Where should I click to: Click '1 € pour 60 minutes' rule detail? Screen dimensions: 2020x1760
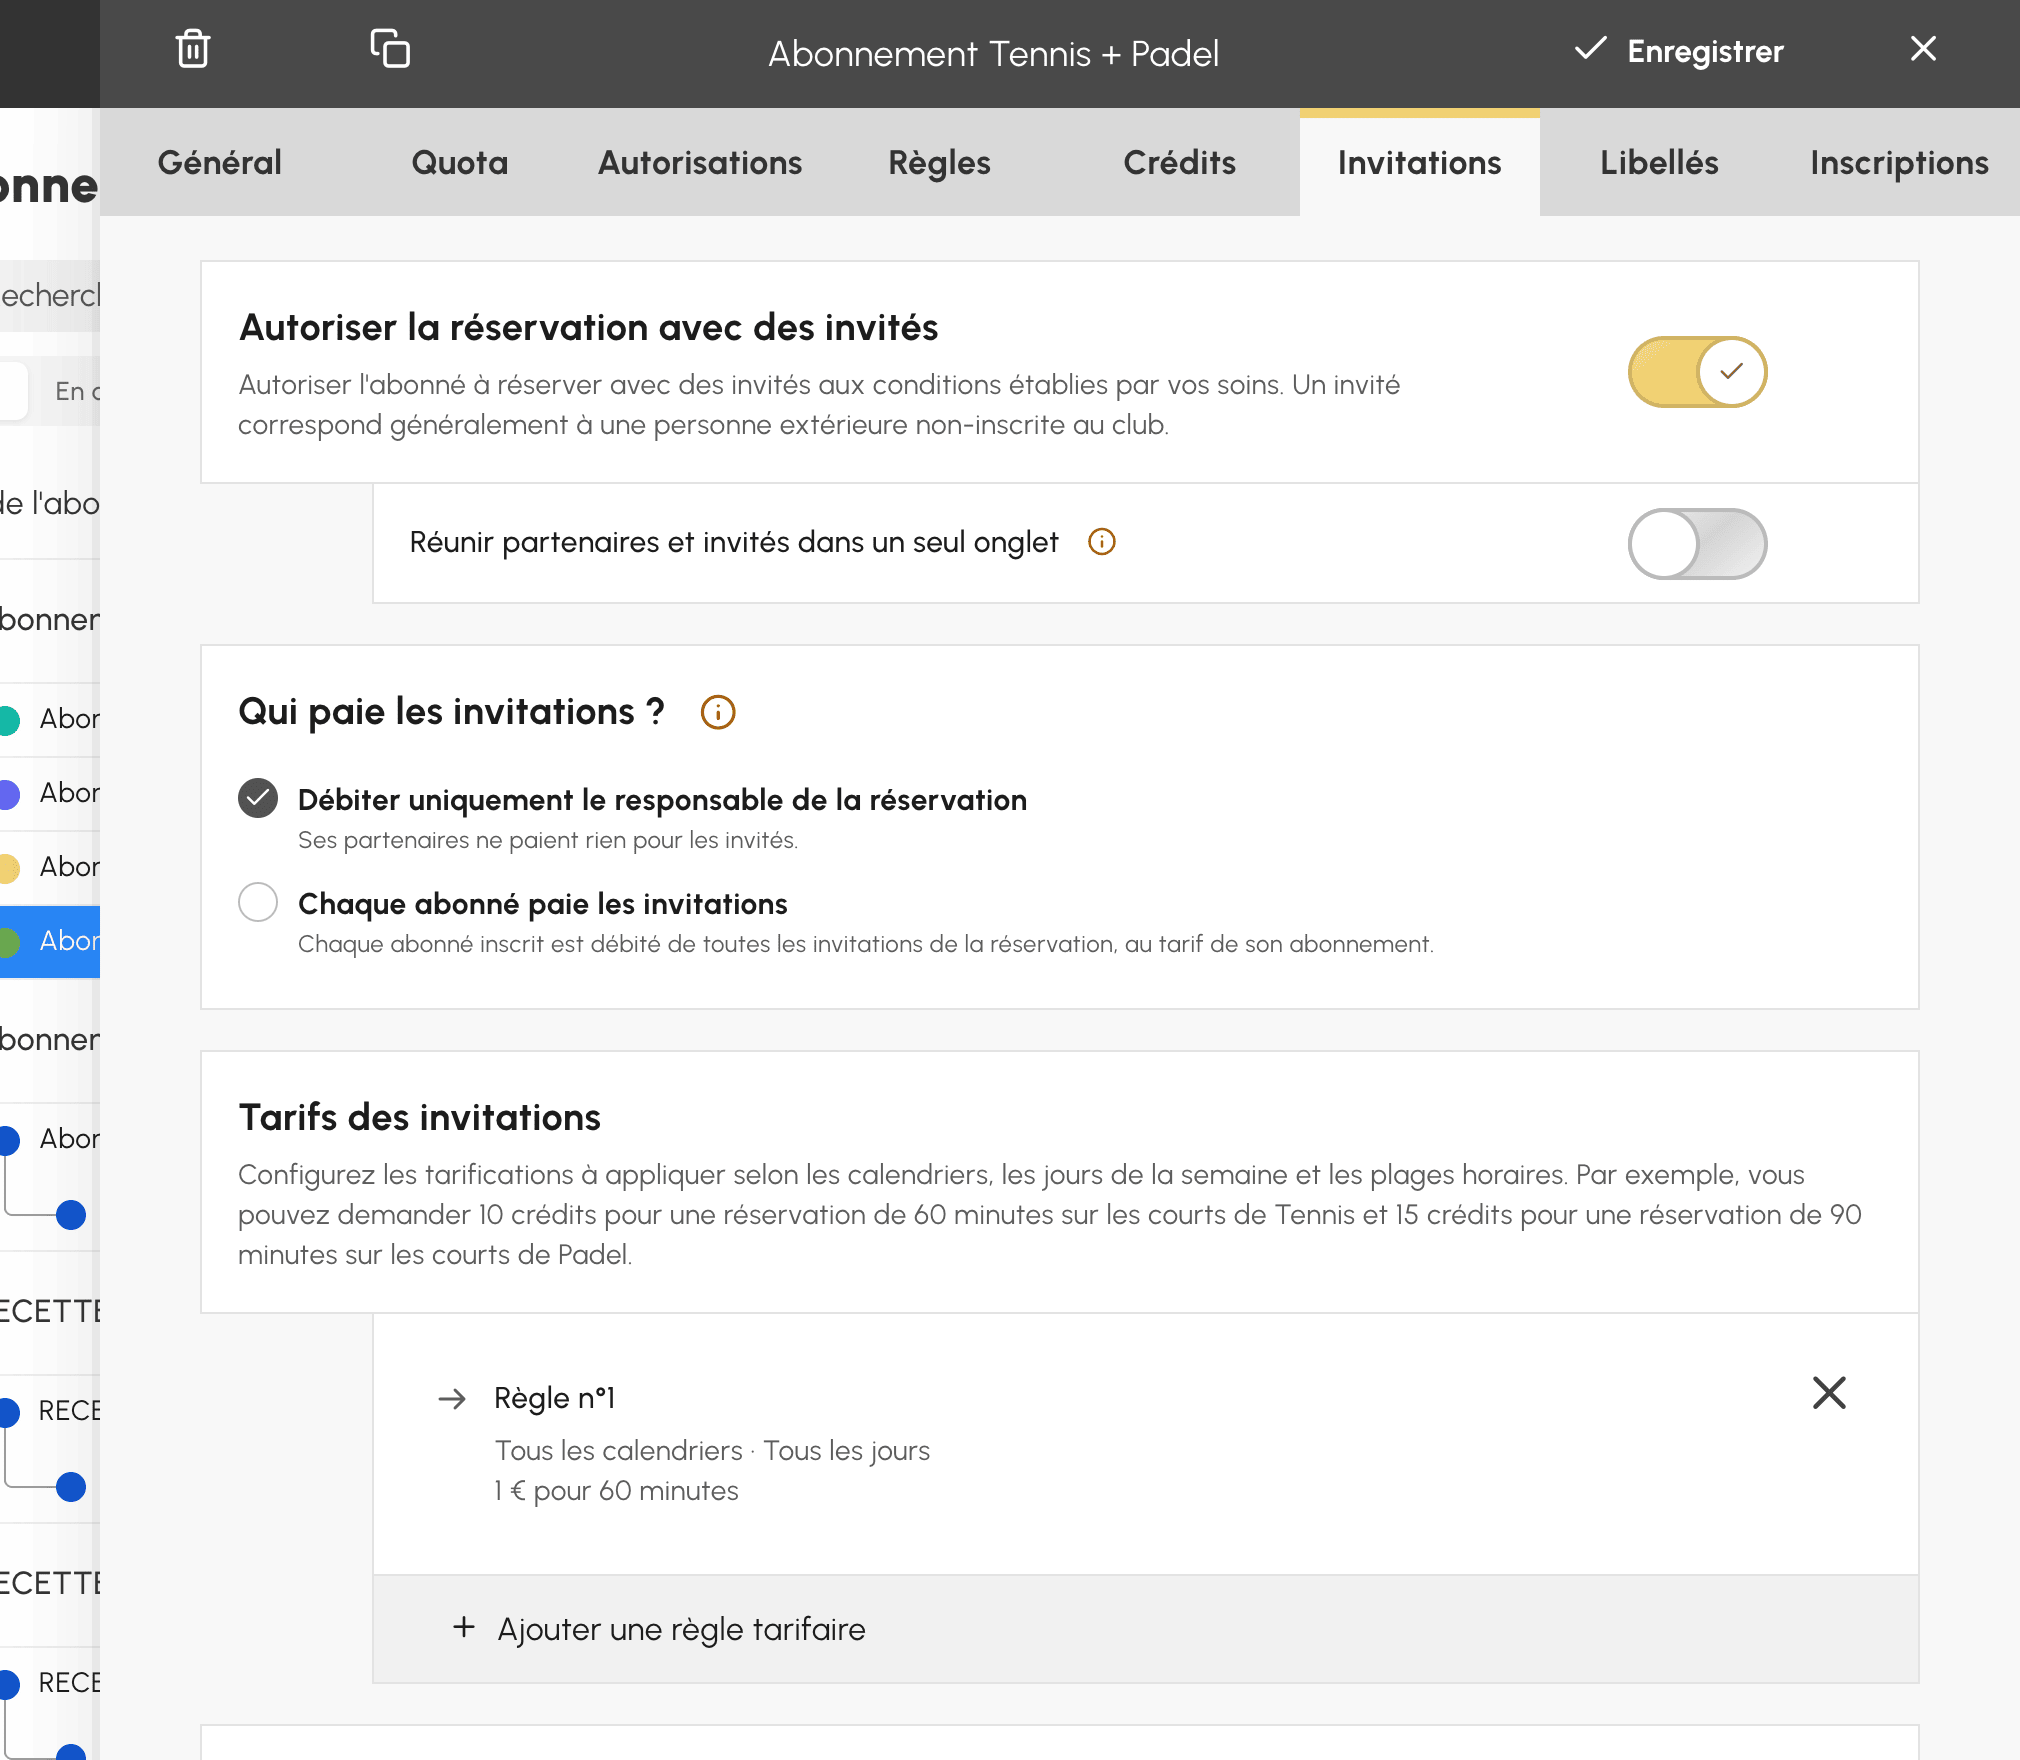616,1491
